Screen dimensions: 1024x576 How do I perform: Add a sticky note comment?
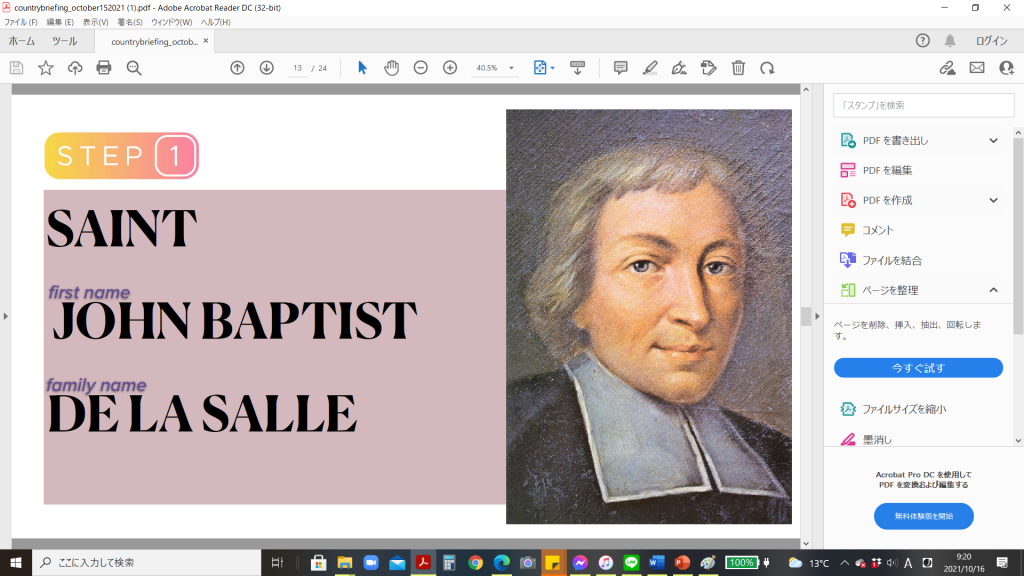point(620,68)
